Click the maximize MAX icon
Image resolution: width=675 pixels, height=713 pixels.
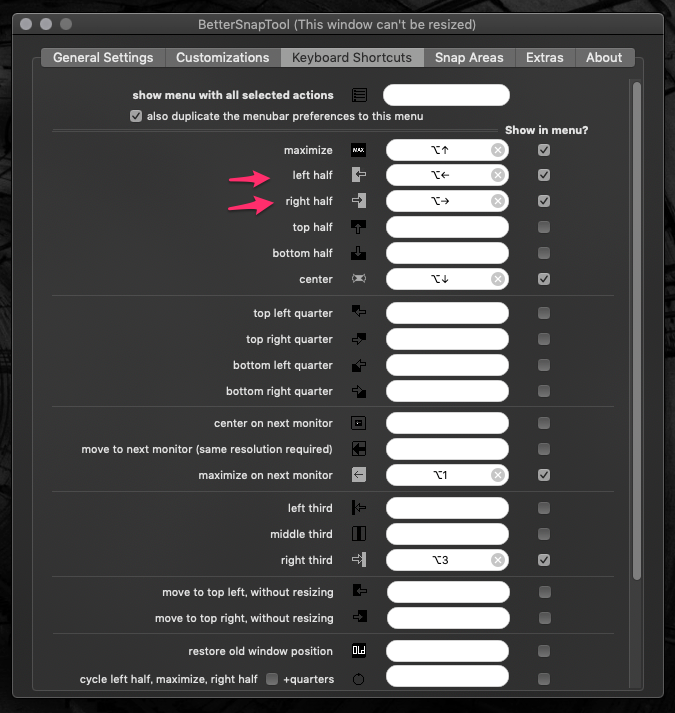pyautogui.click(x=358, y=150)
